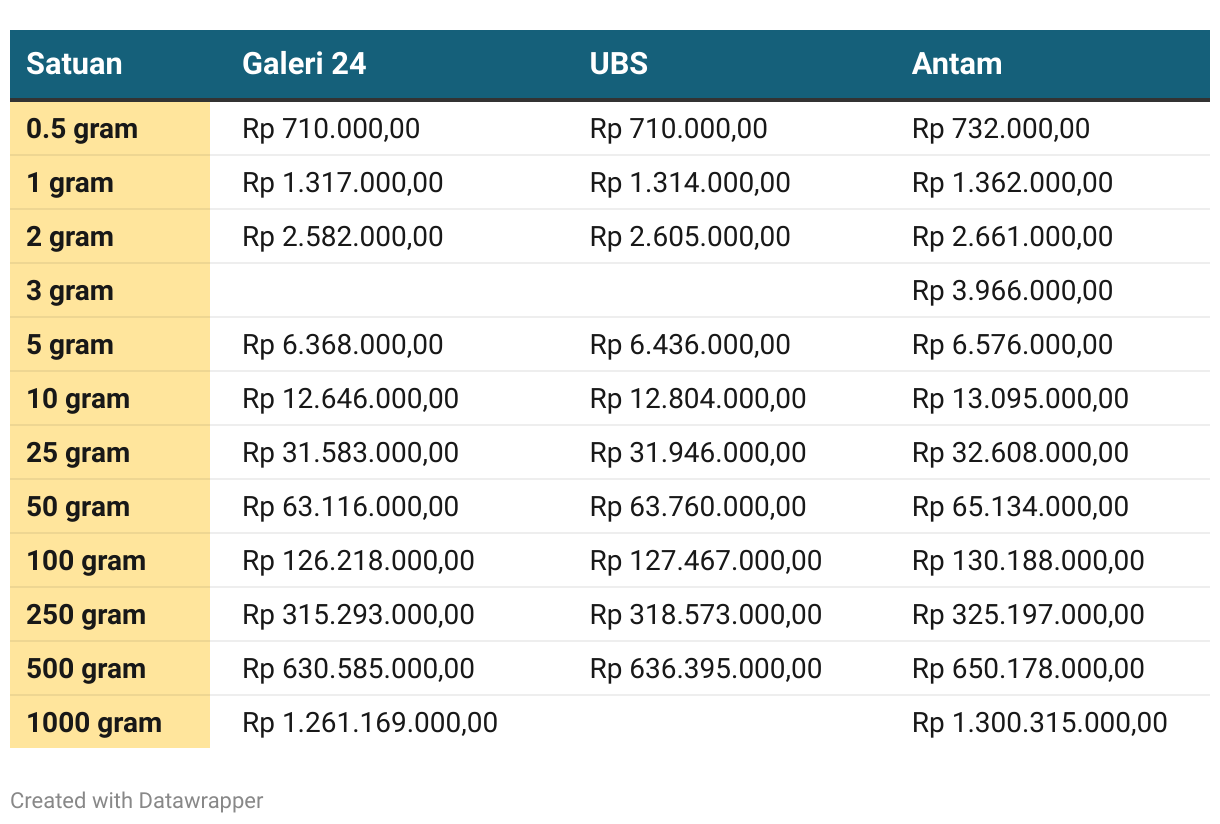Select the 250 gram UBS price
Image resolution: width=1220 pixels, height=824 pixels.
tap(706, 615)
